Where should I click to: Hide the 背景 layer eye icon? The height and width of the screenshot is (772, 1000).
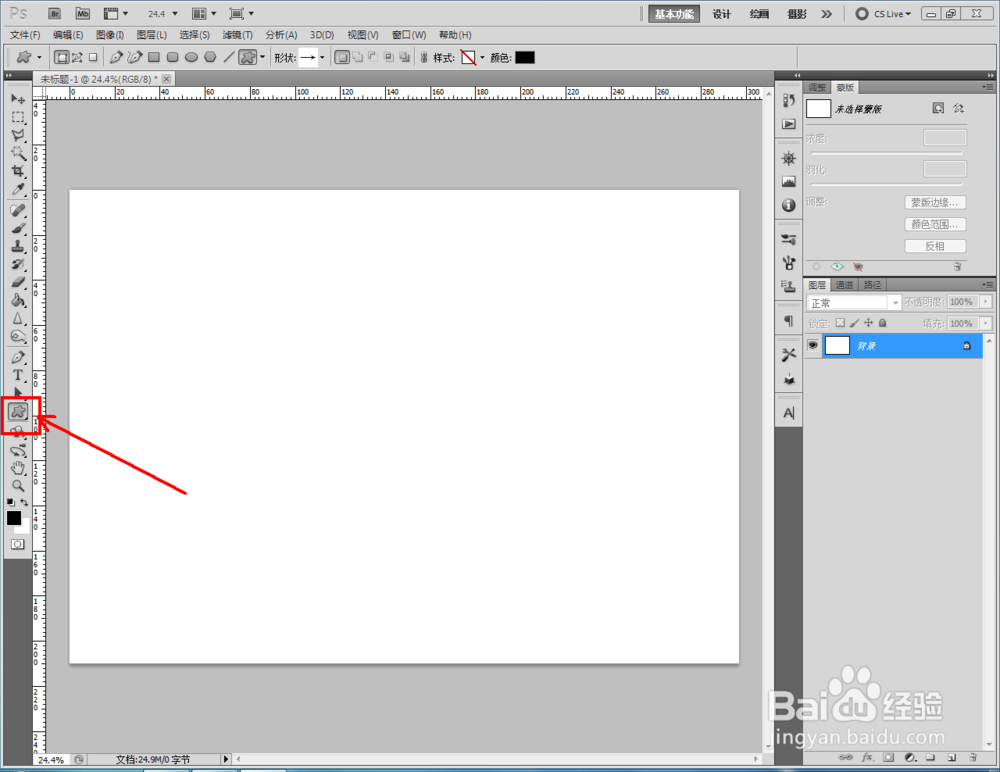click(x=812, y=345)
